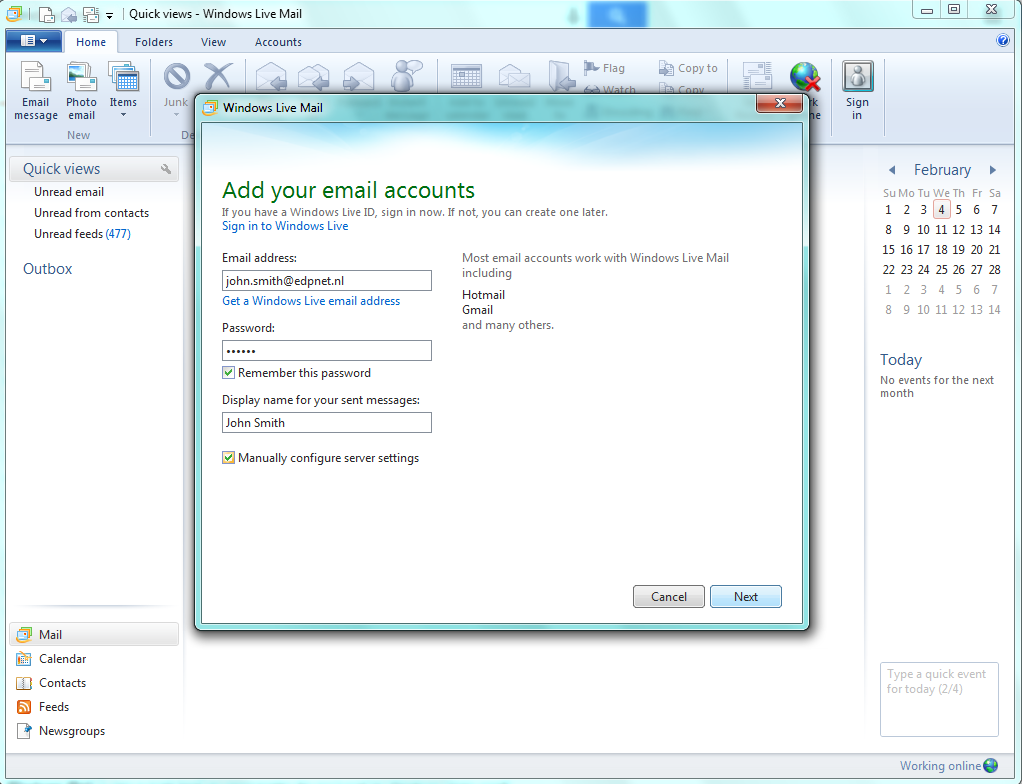Click the quick event text box
Screen dimensions: 1022x784
click(x=939, y=699)
